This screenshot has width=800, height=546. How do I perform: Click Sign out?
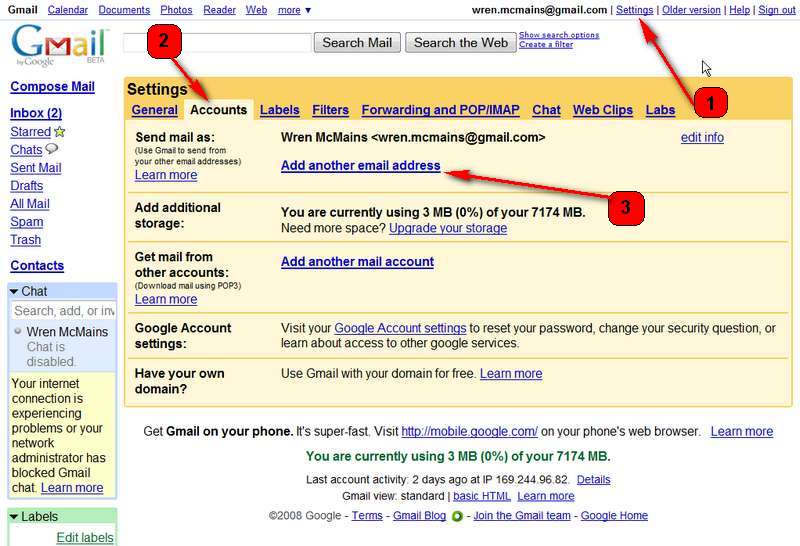point(777,10)
